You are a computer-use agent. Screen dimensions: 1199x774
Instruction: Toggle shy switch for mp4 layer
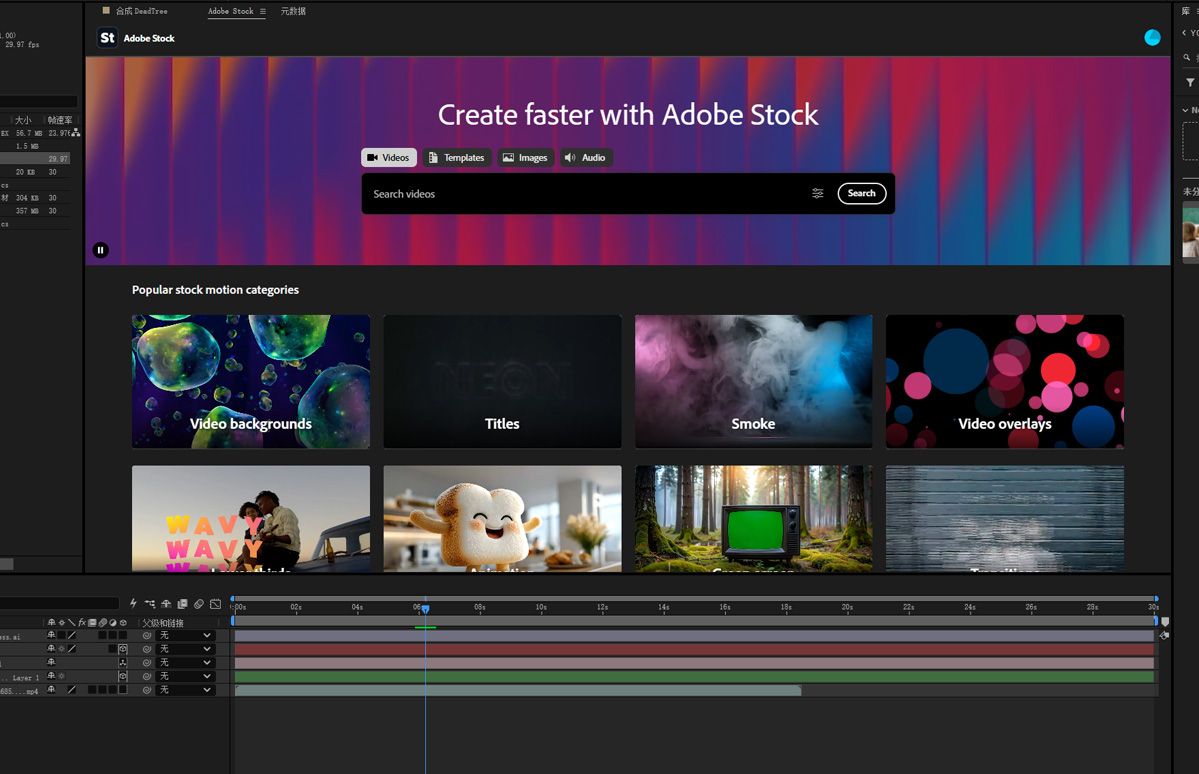click(x=51, y=690)
